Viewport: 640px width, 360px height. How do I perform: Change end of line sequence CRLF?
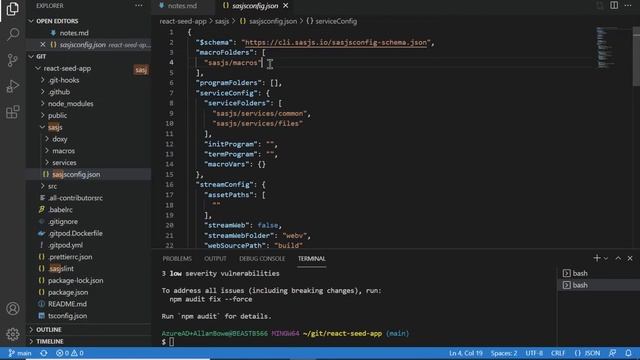click(558, 353)
